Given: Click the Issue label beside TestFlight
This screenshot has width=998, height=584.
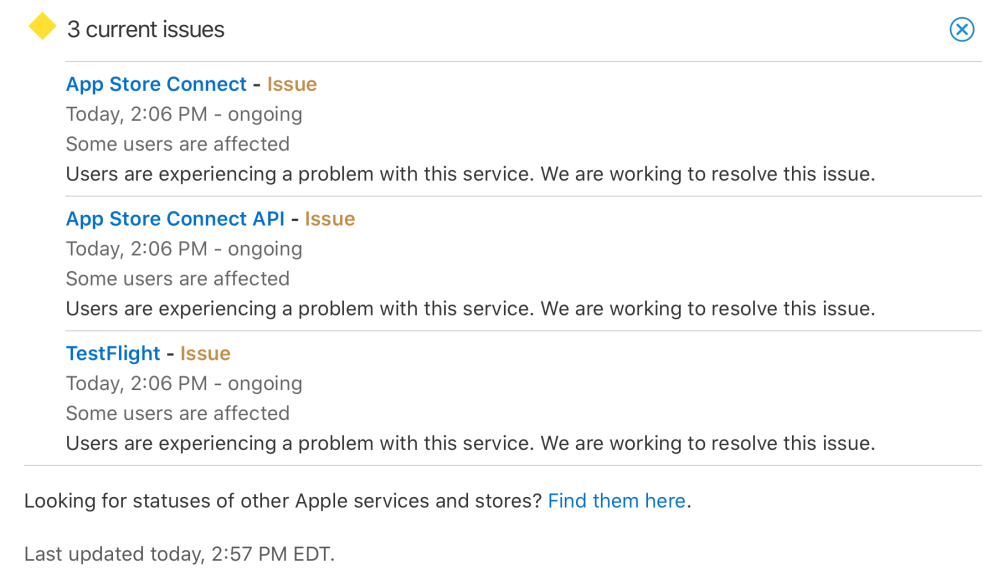Looking at the screenshot, I should 205,353.
